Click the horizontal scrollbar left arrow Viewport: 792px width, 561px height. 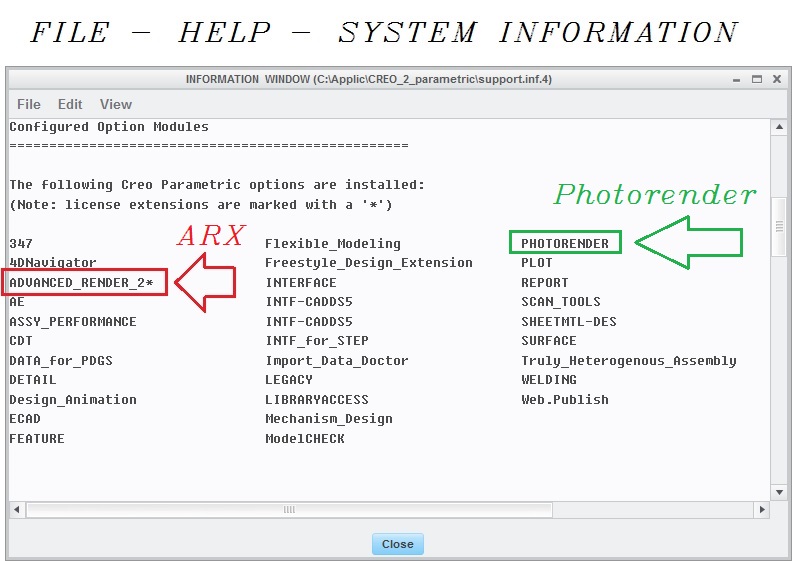pos(17,509)
